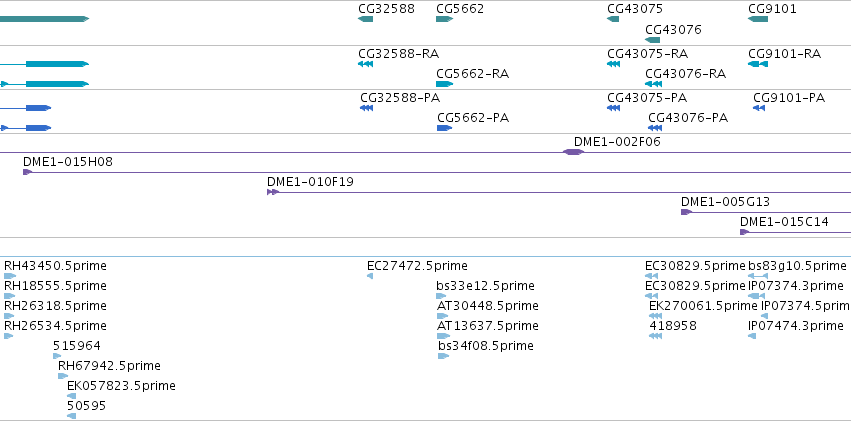Select the CG43075-RA transcript label
This screenshot has width=851, height=421.
tap(647, 54)
